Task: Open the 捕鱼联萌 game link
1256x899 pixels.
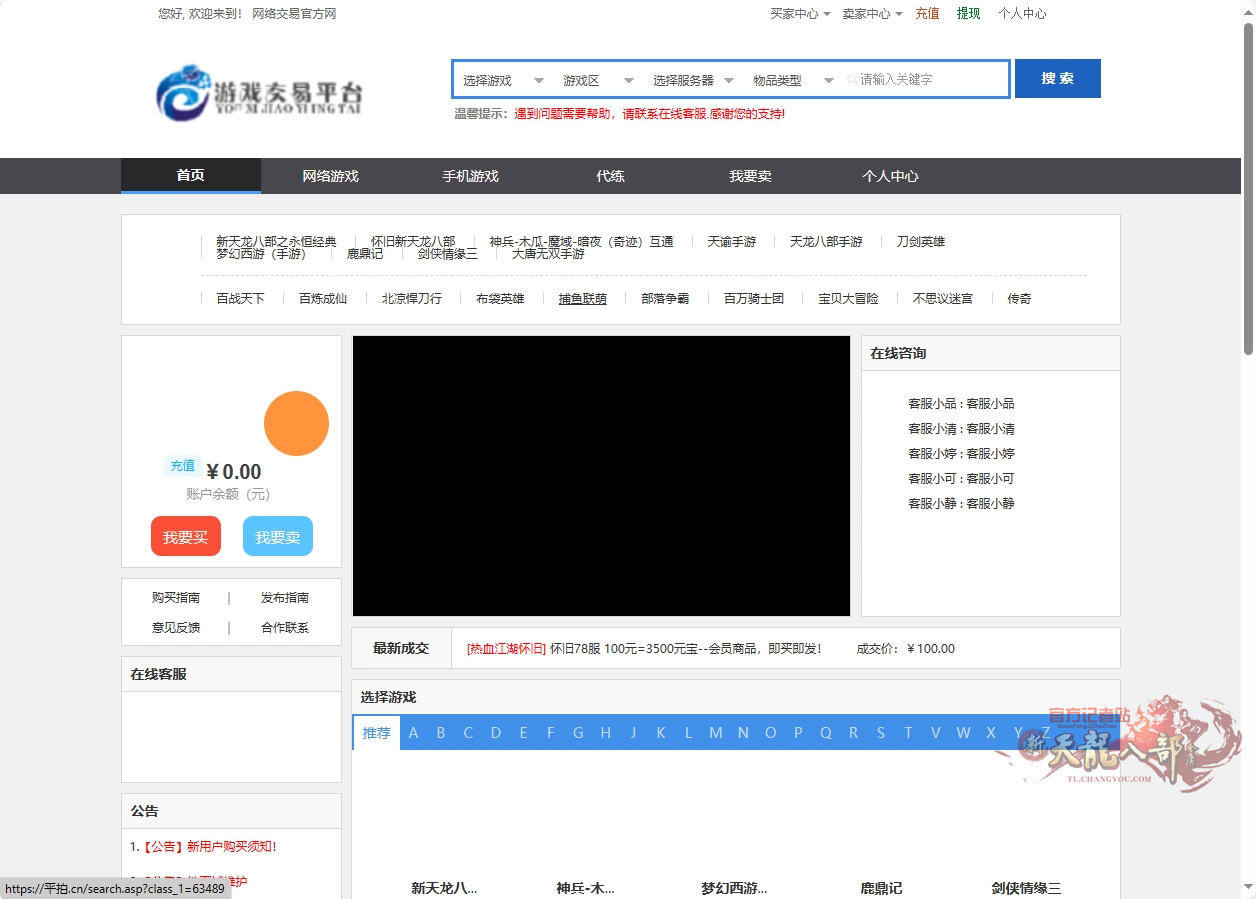Action: (x=582, y=298)
